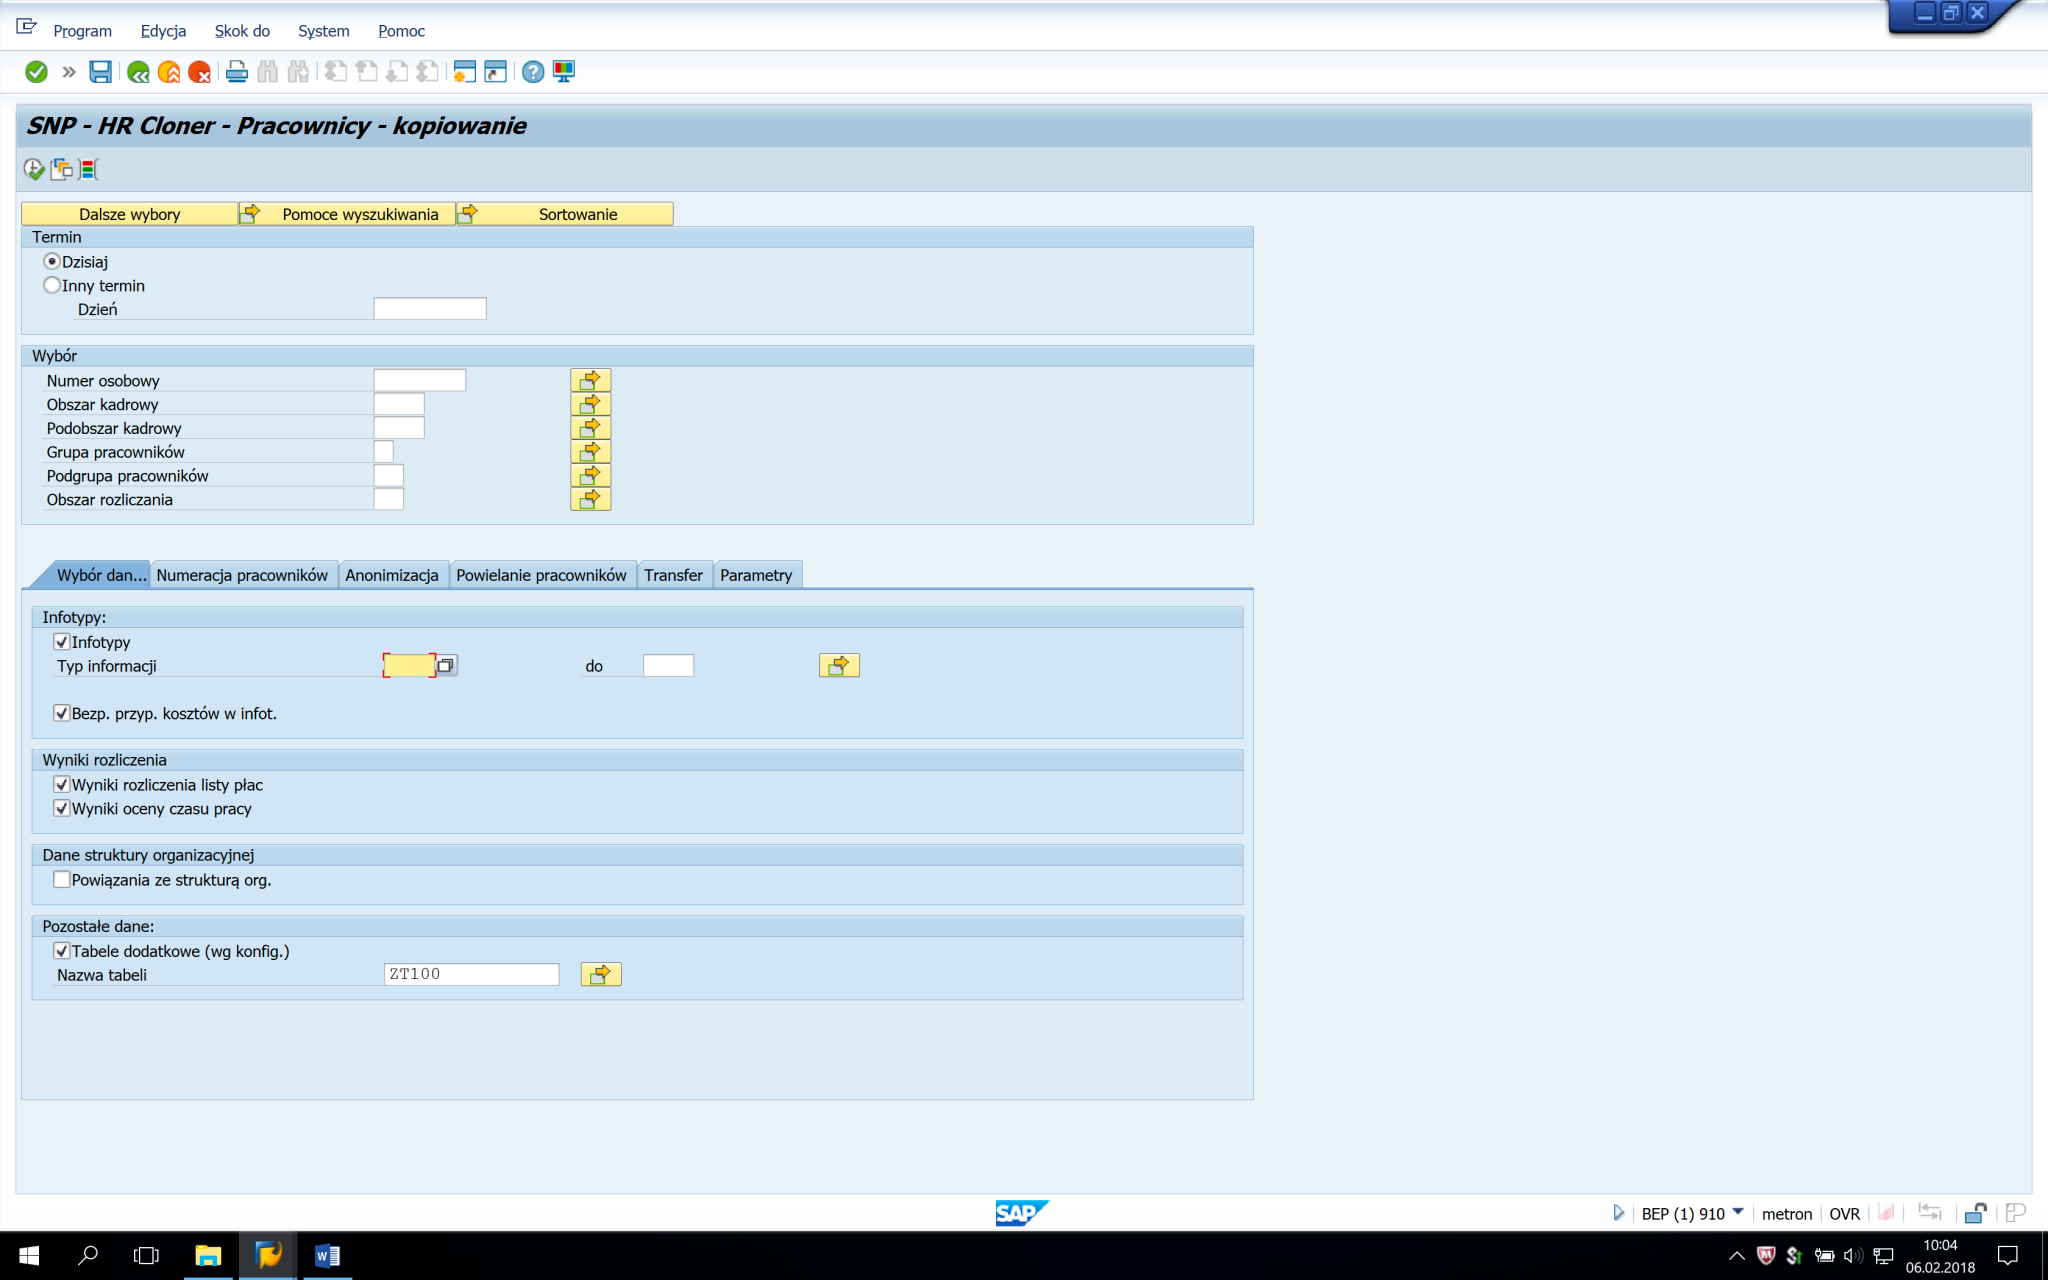Screen dimensions: 2048x1280
Task: Open multiple selection for Nazwa tabeli
Action: coord(601,974)
